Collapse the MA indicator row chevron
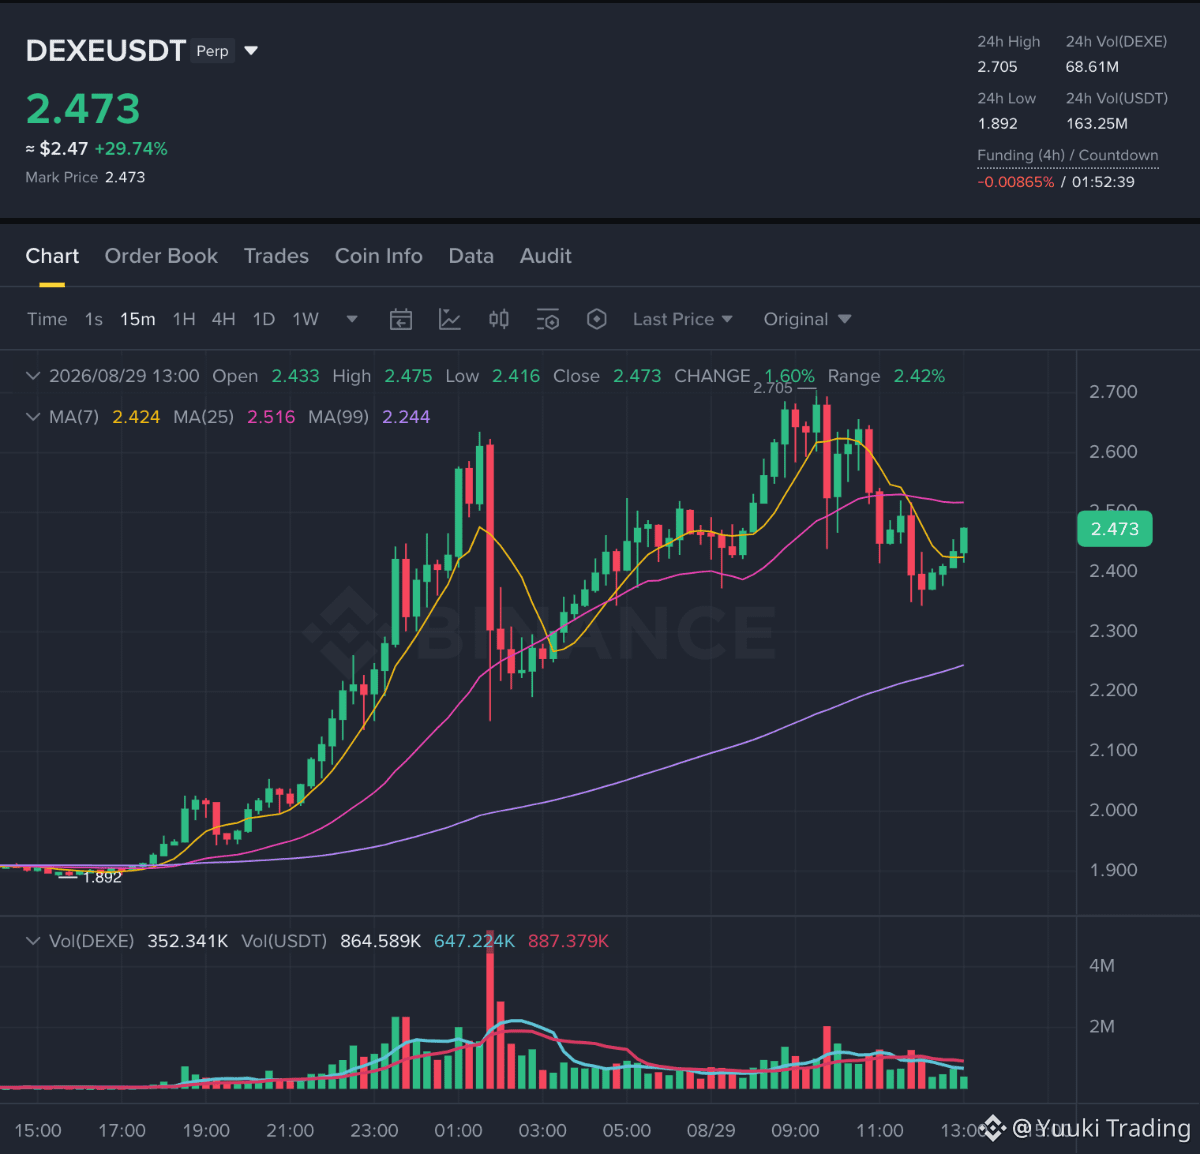The height and width of the screenshot is (1154, 1200). coord(33,417)
